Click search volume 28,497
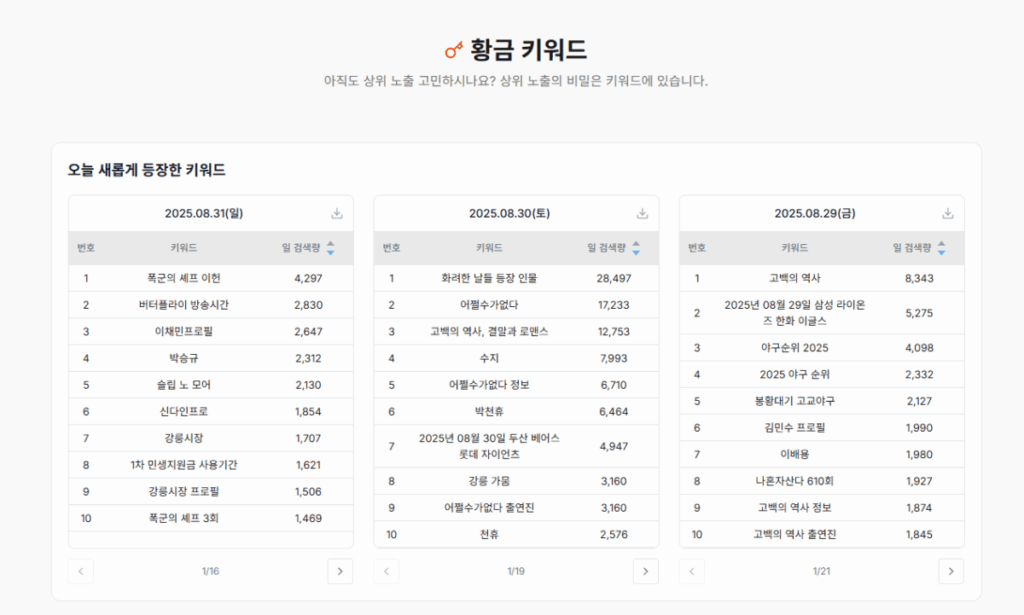1024x615 pixels. (614, 278)
